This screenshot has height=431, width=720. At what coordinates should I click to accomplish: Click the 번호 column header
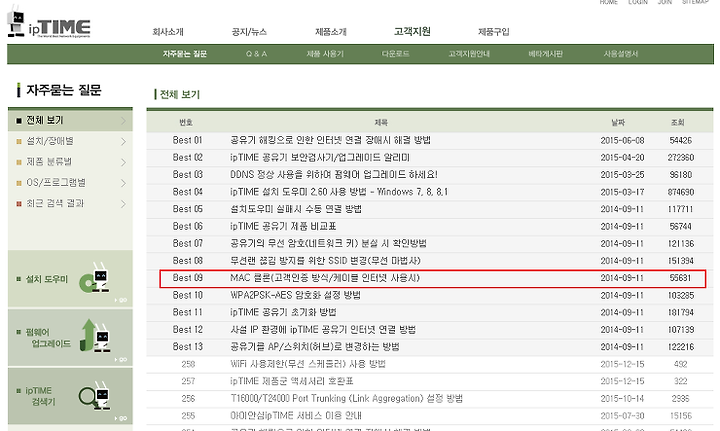(186, 123)
